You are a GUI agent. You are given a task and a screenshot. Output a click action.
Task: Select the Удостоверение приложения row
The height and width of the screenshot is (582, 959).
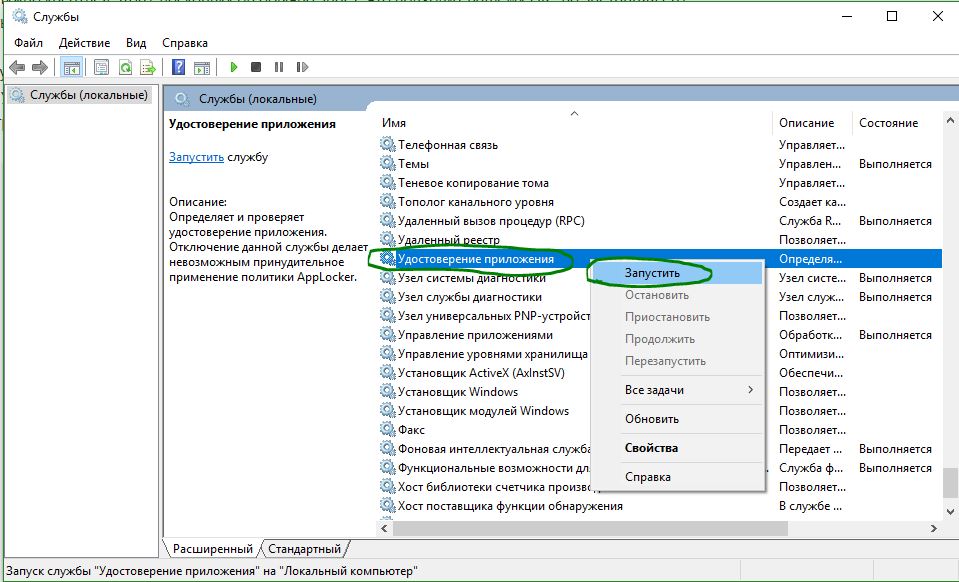tap(659, 259)
